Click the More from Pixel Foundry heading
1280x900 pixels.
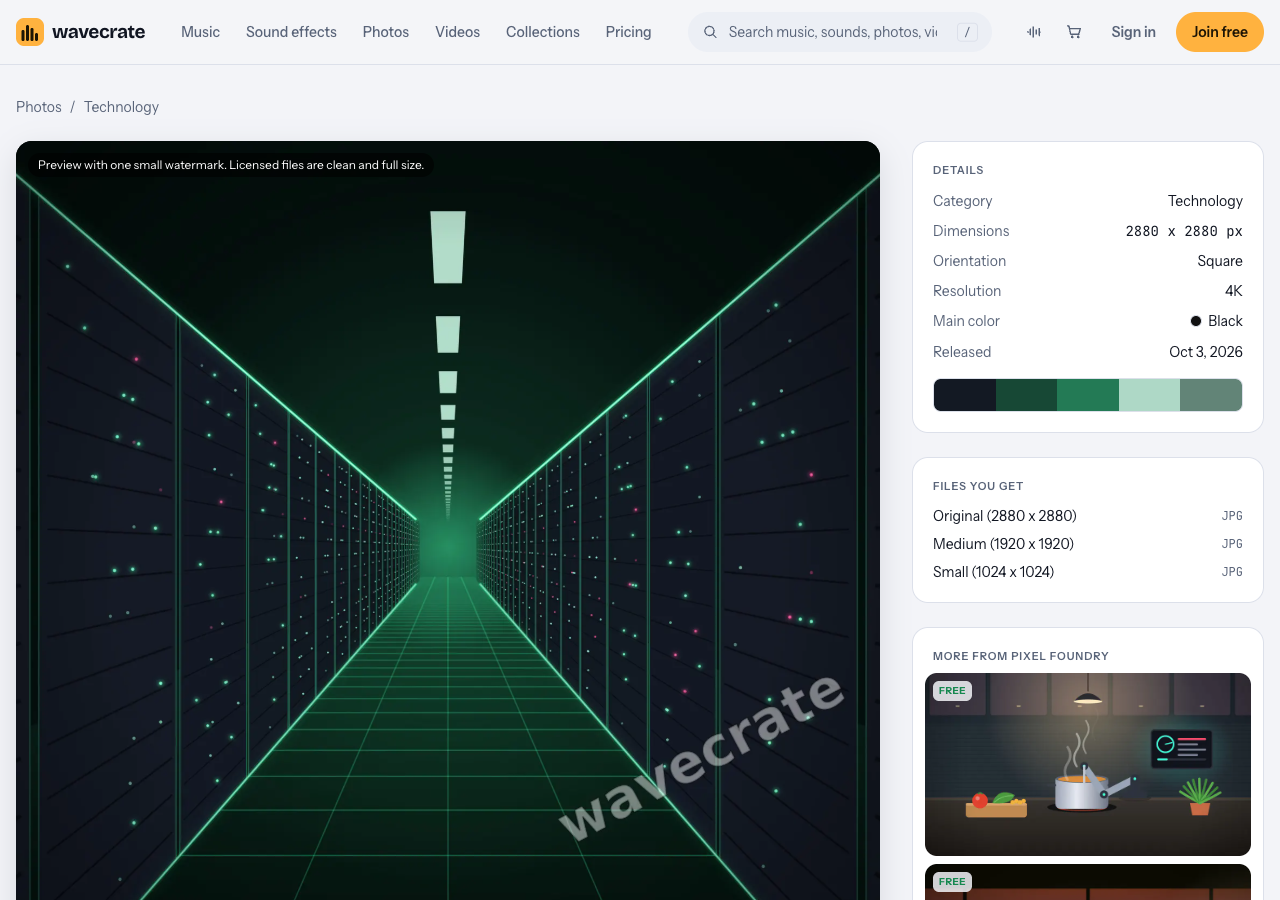[1021, 656]
